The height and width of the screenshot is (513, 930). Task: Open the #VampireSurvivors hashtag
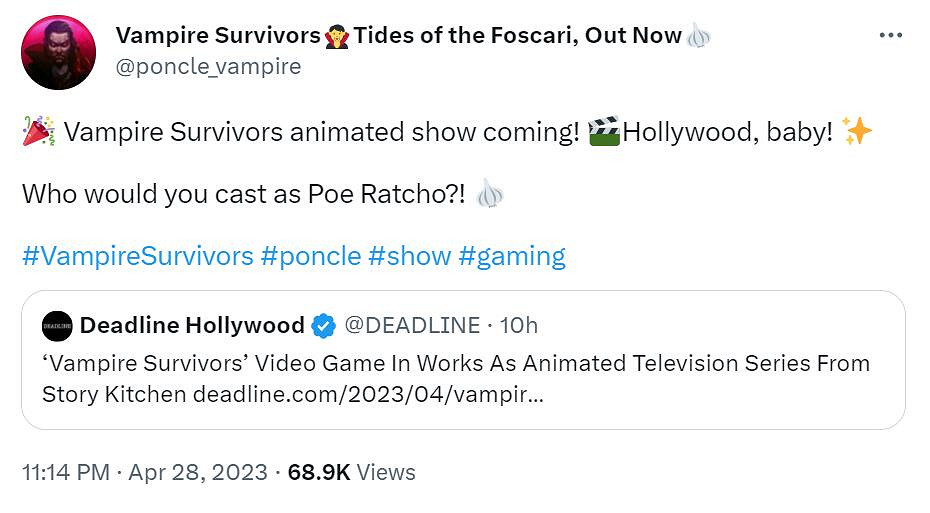click(x=137, y=256)
